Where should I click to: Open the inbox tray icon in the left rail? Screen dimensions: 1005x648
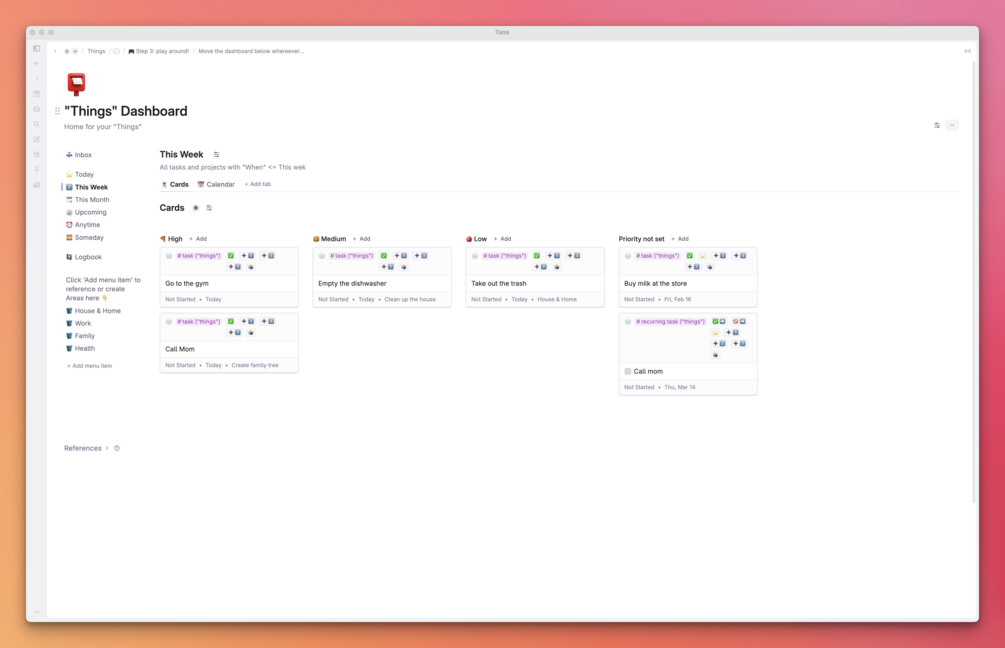pyautogui.click(x=37, y=109)
